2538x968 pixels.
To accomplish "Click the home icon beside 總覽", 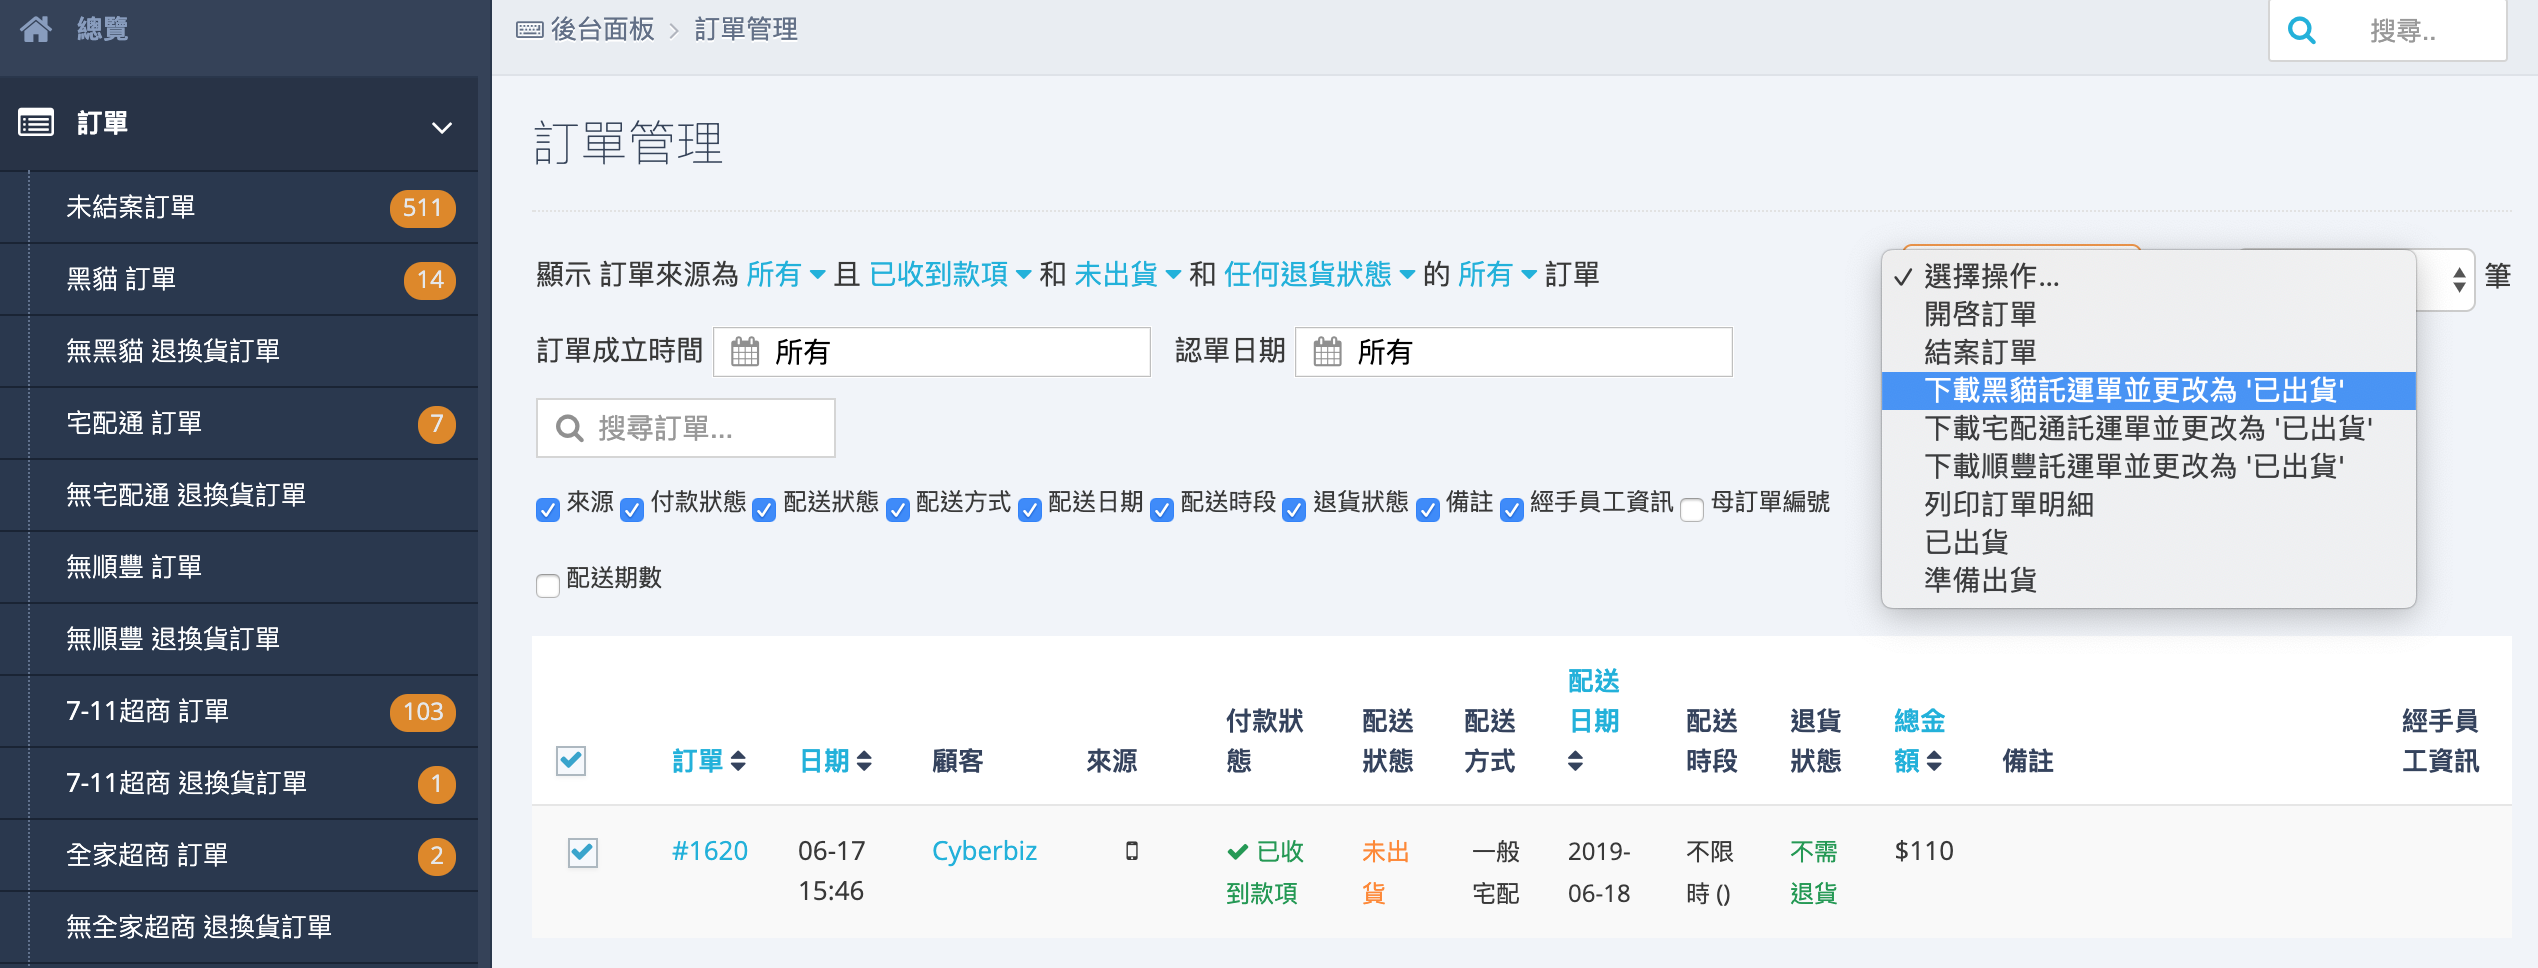I will tap(36, 29).
